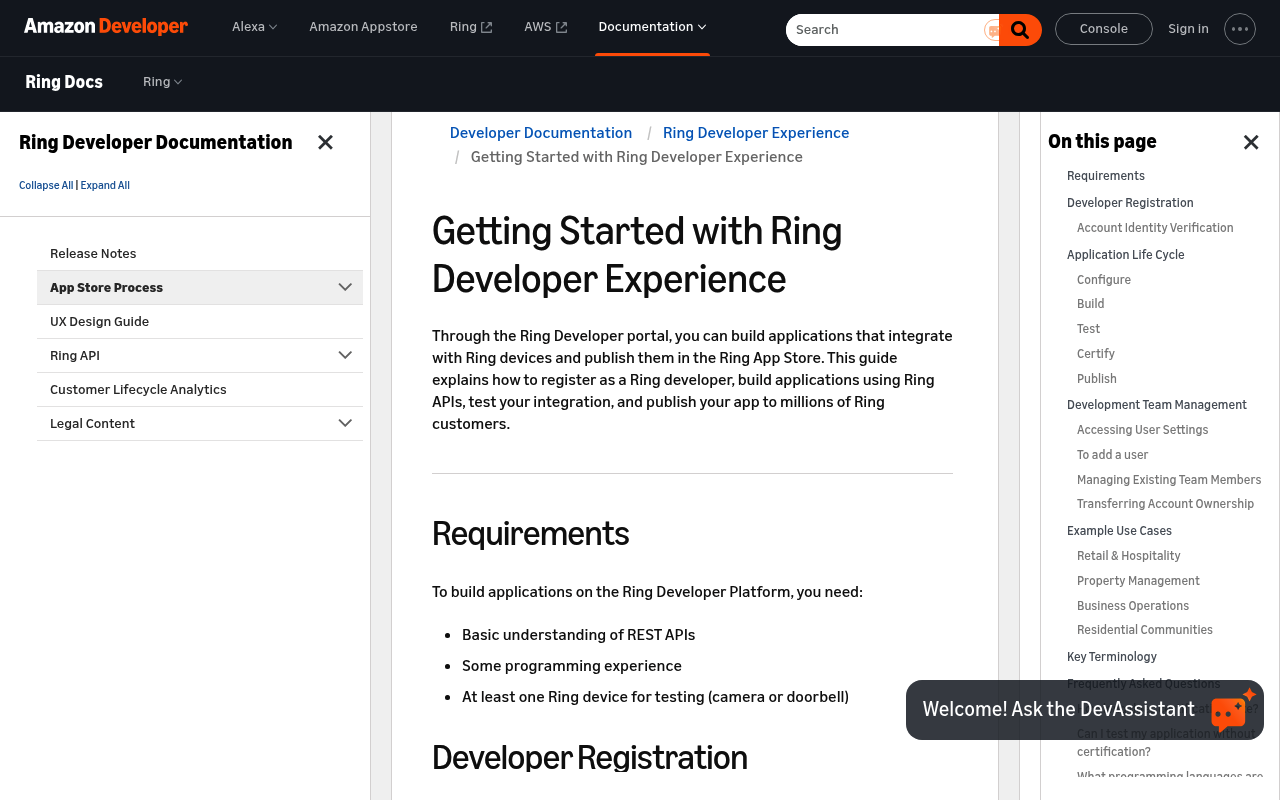
Task: Jump to the Test section
Action: point(1088,329)
